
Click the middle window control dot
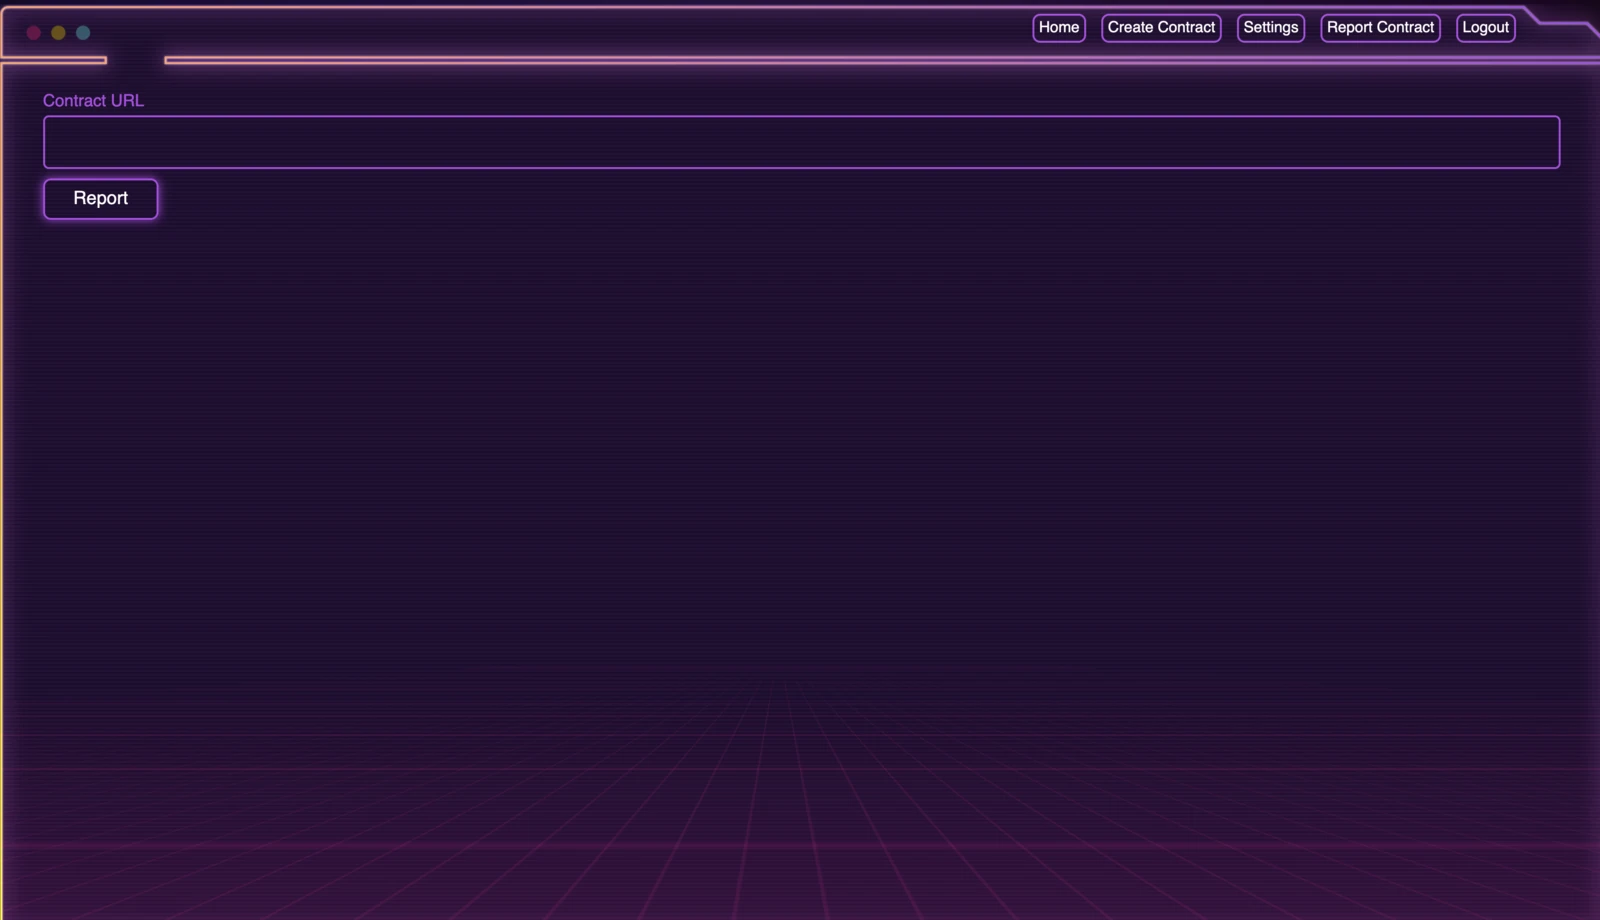click(58, 33)
